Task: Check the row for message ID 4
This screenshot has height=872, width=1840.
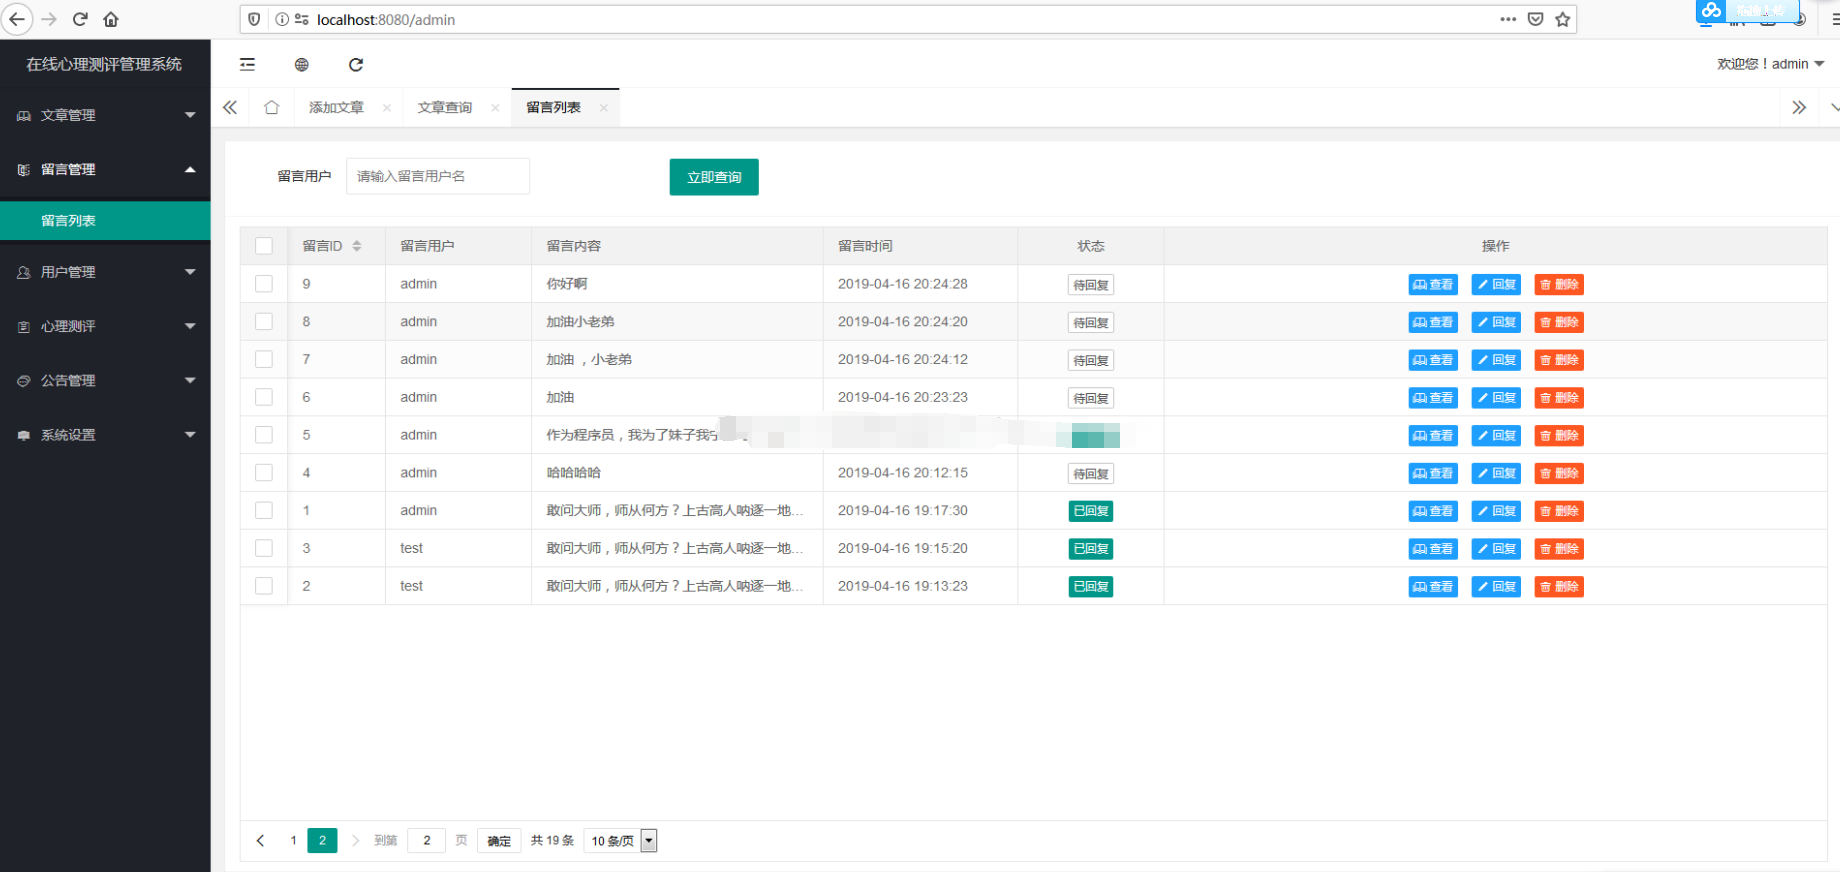Action: pyautogui.click(x=264, y=472)
